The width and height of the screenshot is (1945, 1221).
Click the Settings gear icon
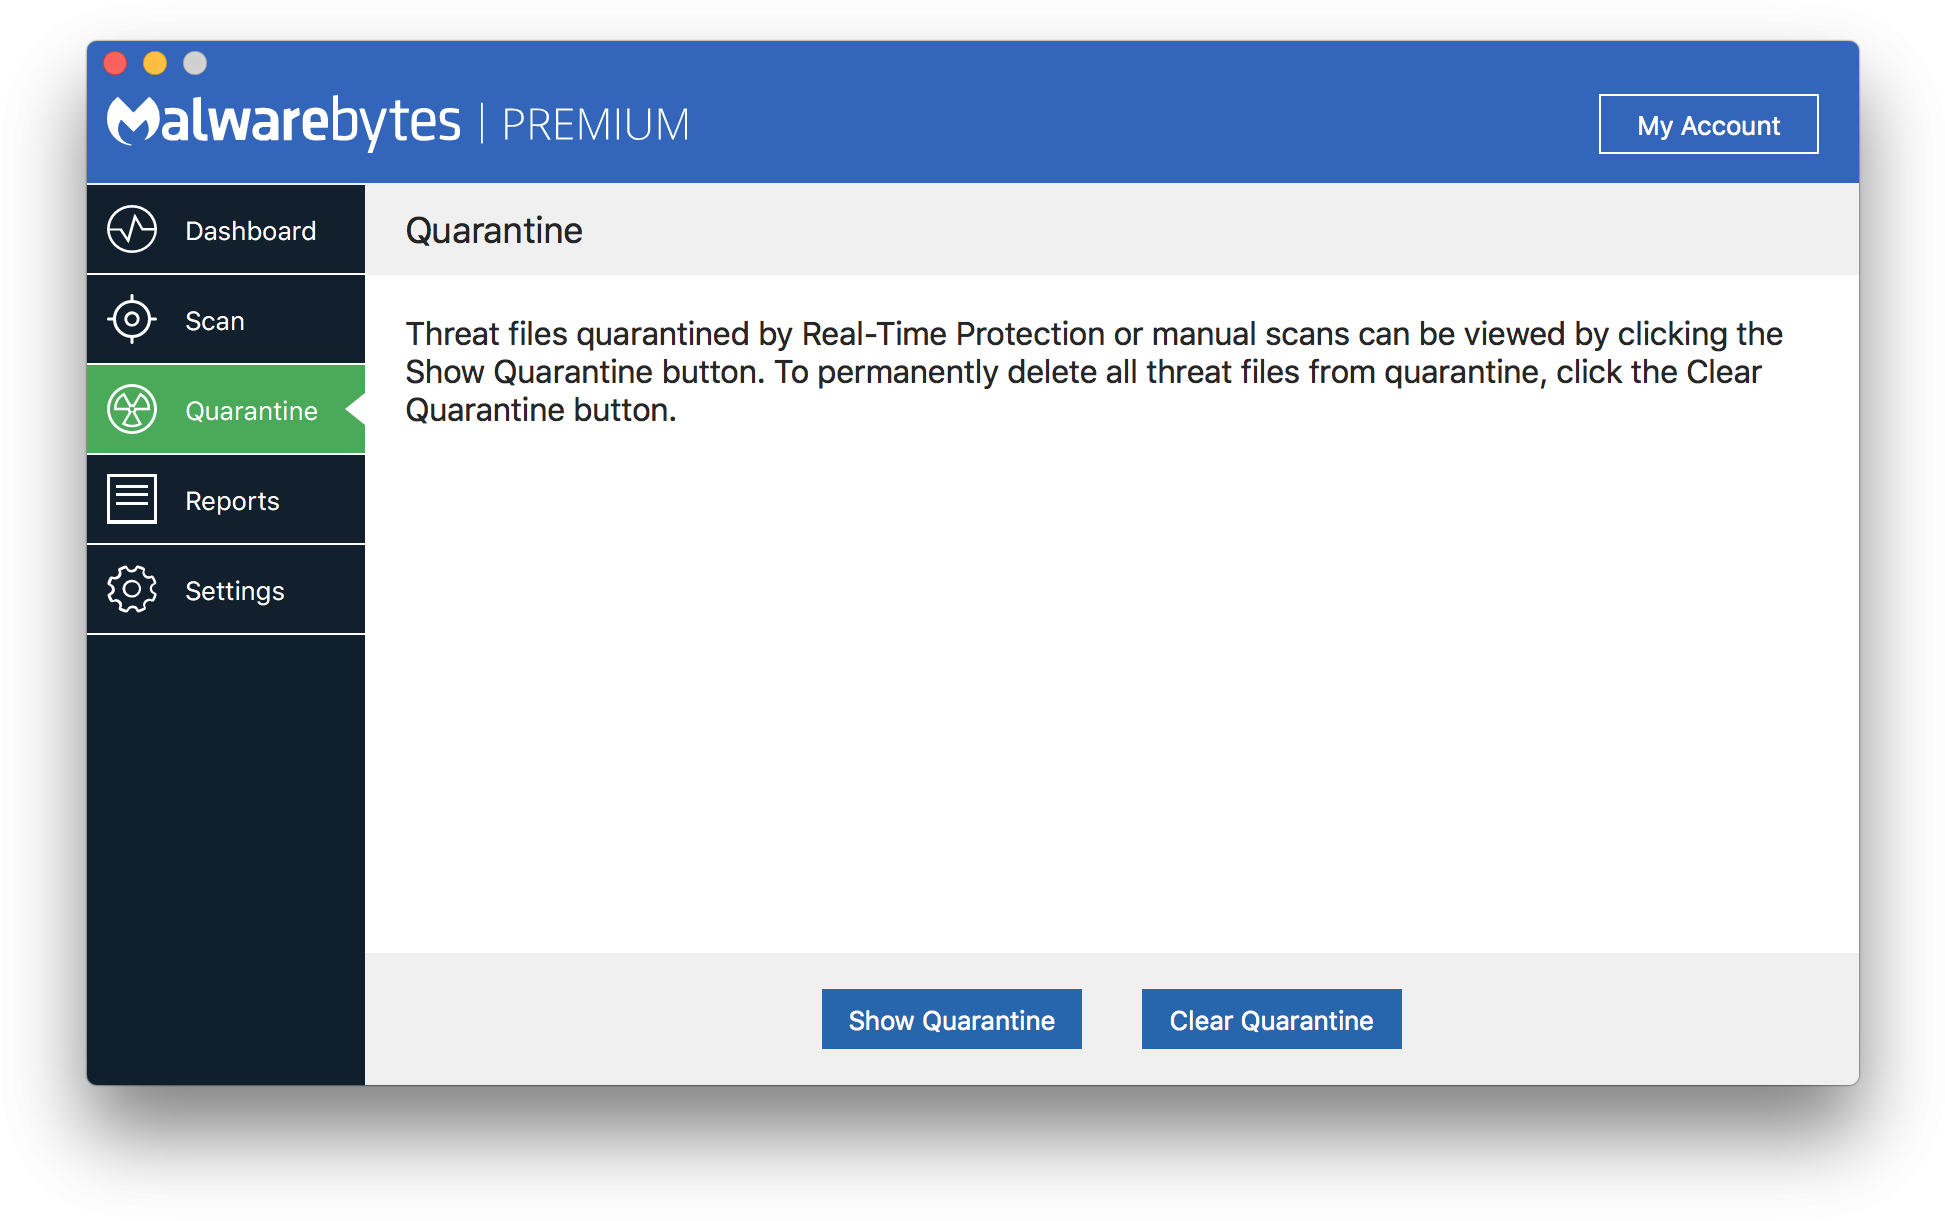tap(131, 590)
